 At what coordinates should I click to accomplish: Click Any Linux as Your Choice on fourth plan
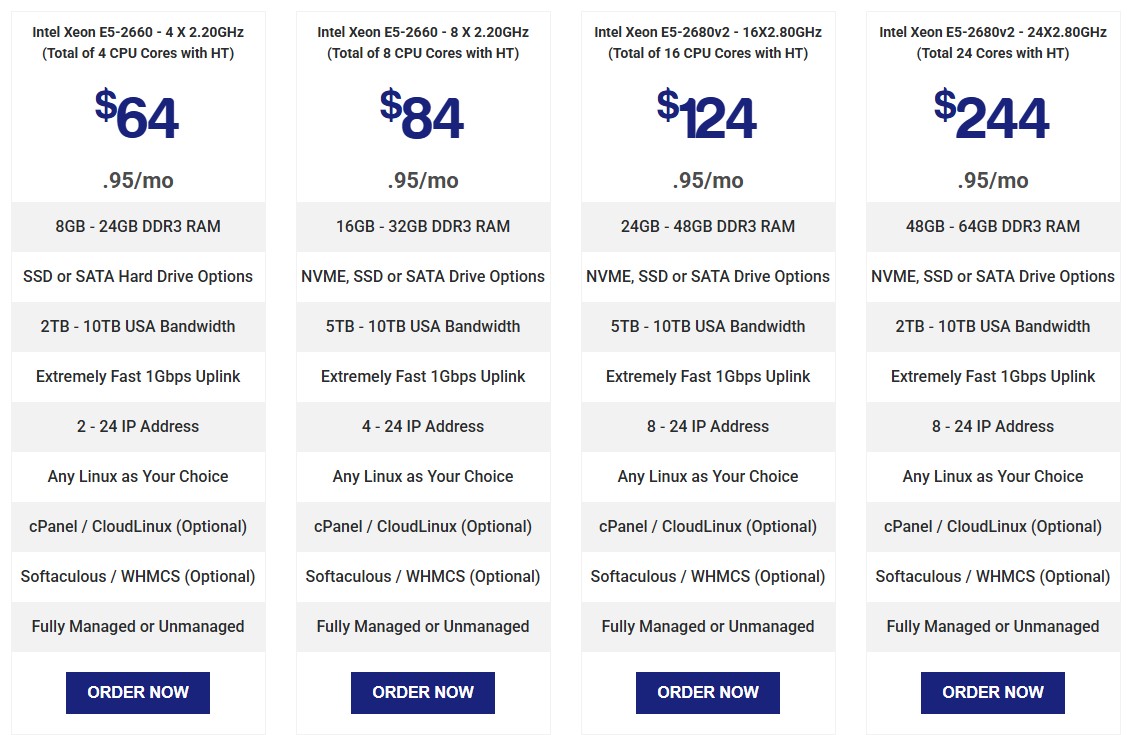(992, 476)
